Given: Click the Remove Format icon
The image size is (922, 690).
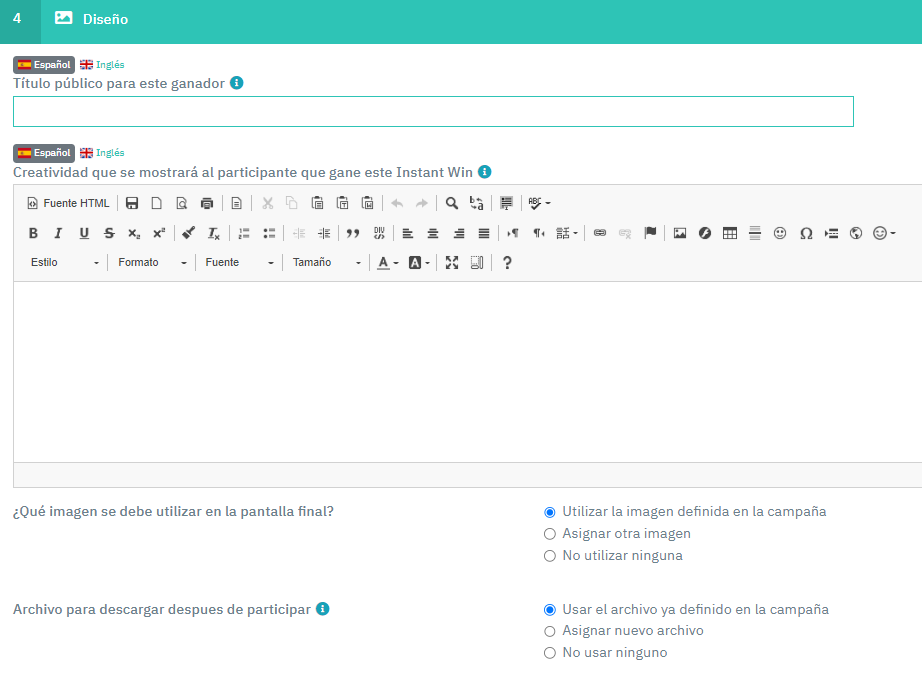Looking at the screenshot, I should coord(213,234).
